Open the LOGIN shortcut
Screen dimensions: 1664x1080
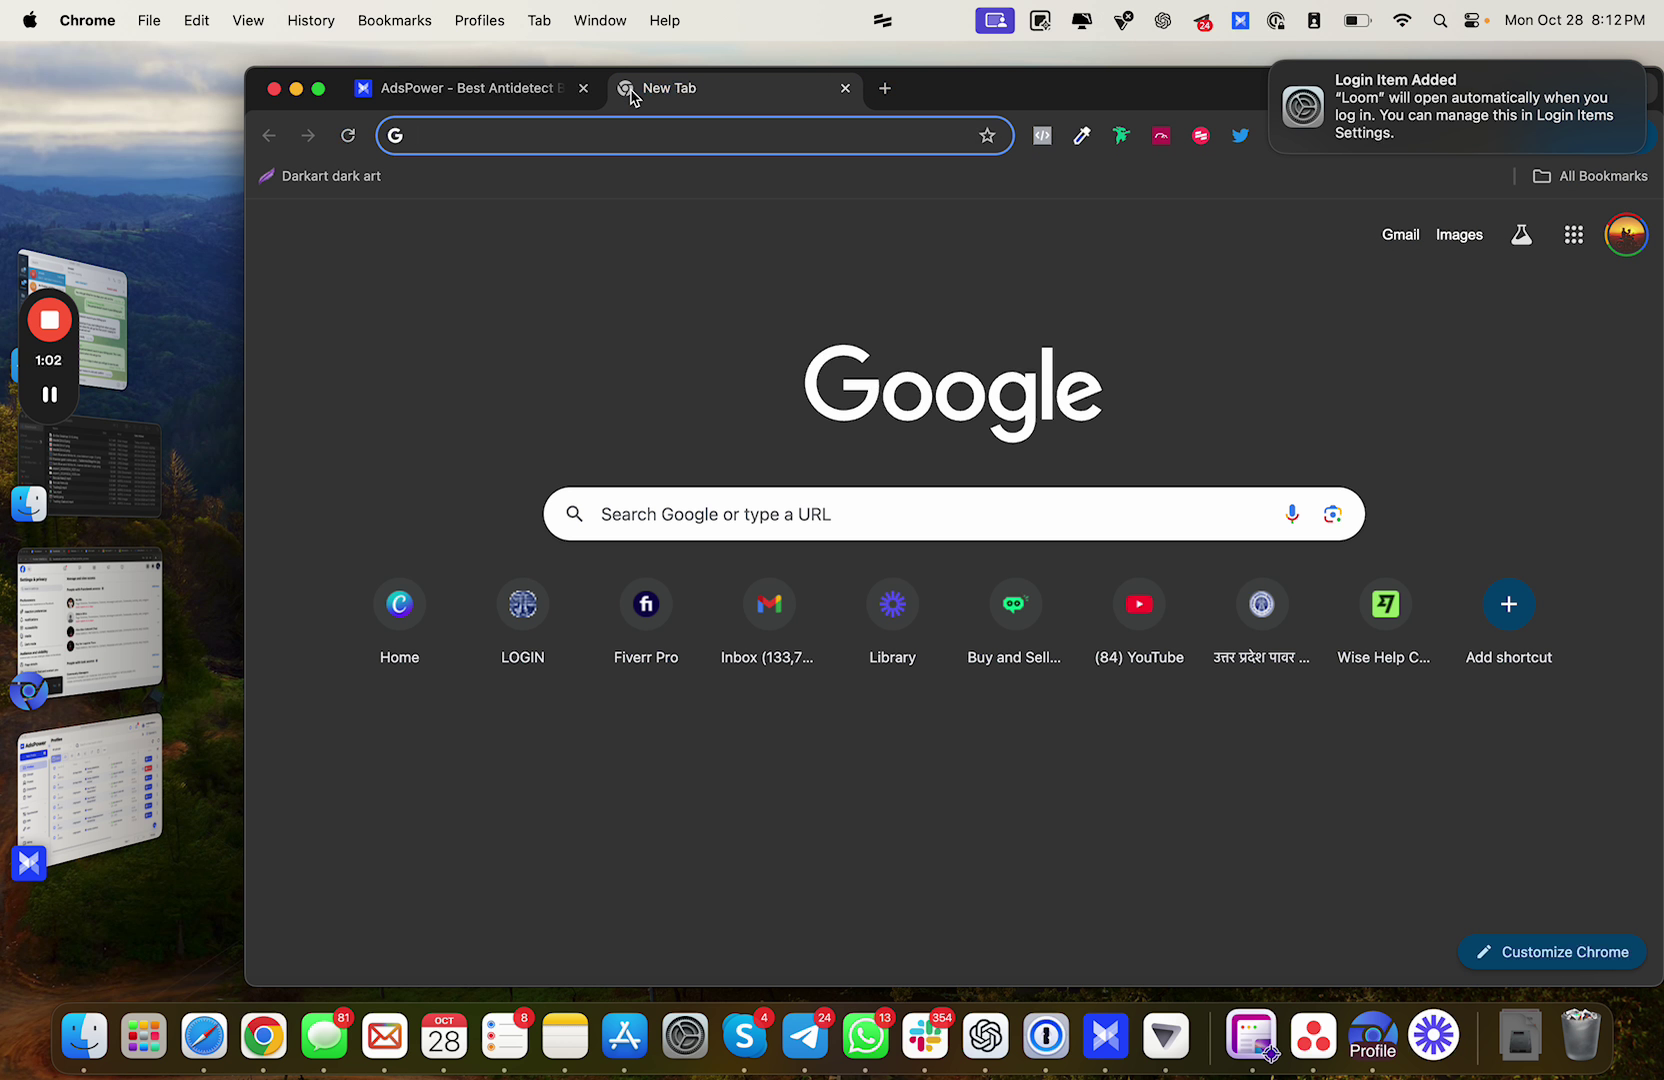coord(522,621)
